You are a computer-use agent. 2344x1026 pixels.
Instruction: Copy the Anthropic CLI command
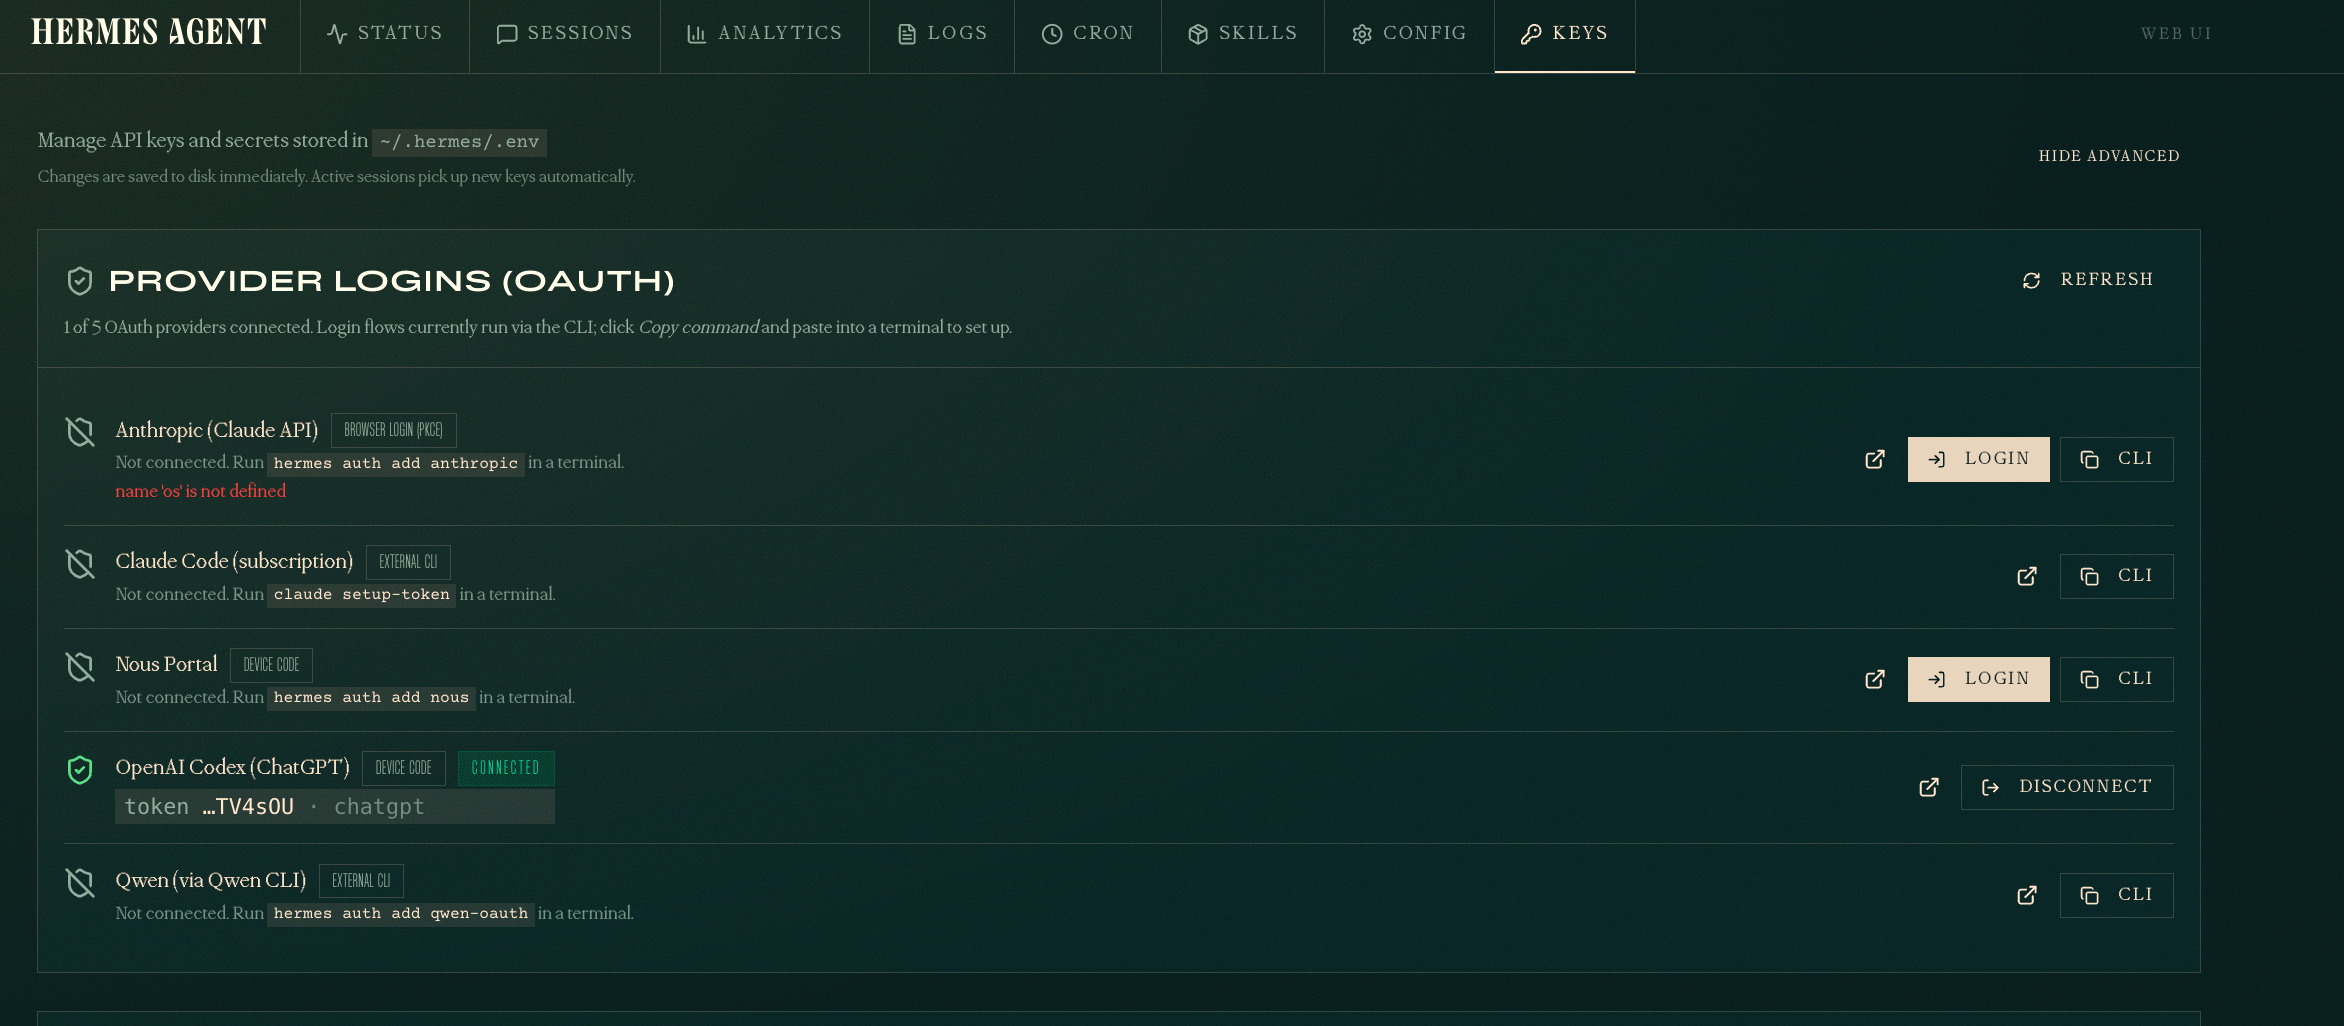pyautogui.click(x=2116, y=459)
